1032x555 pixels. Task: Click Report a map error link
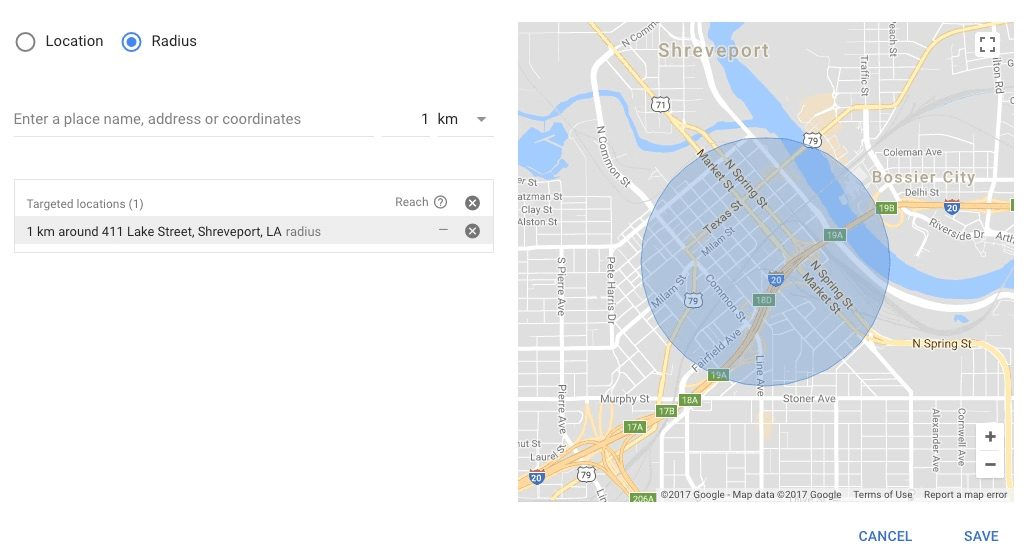point(965,495)
